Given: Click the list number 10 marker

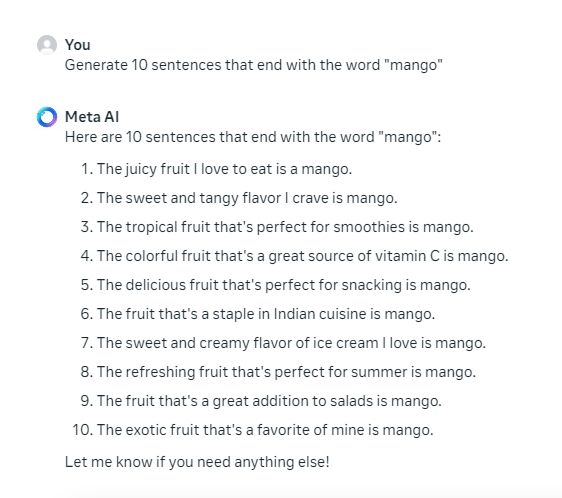Looking at the screenshot, I should (x=82, y=430).
